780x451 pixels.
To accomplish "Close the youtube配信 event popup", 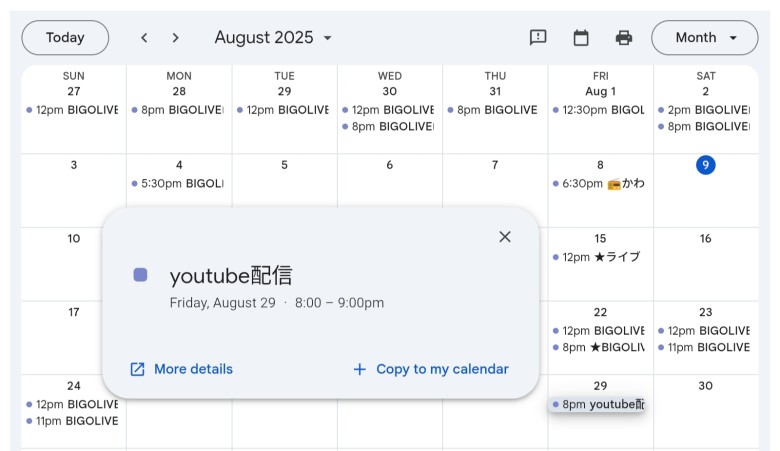I will [505, 237].
